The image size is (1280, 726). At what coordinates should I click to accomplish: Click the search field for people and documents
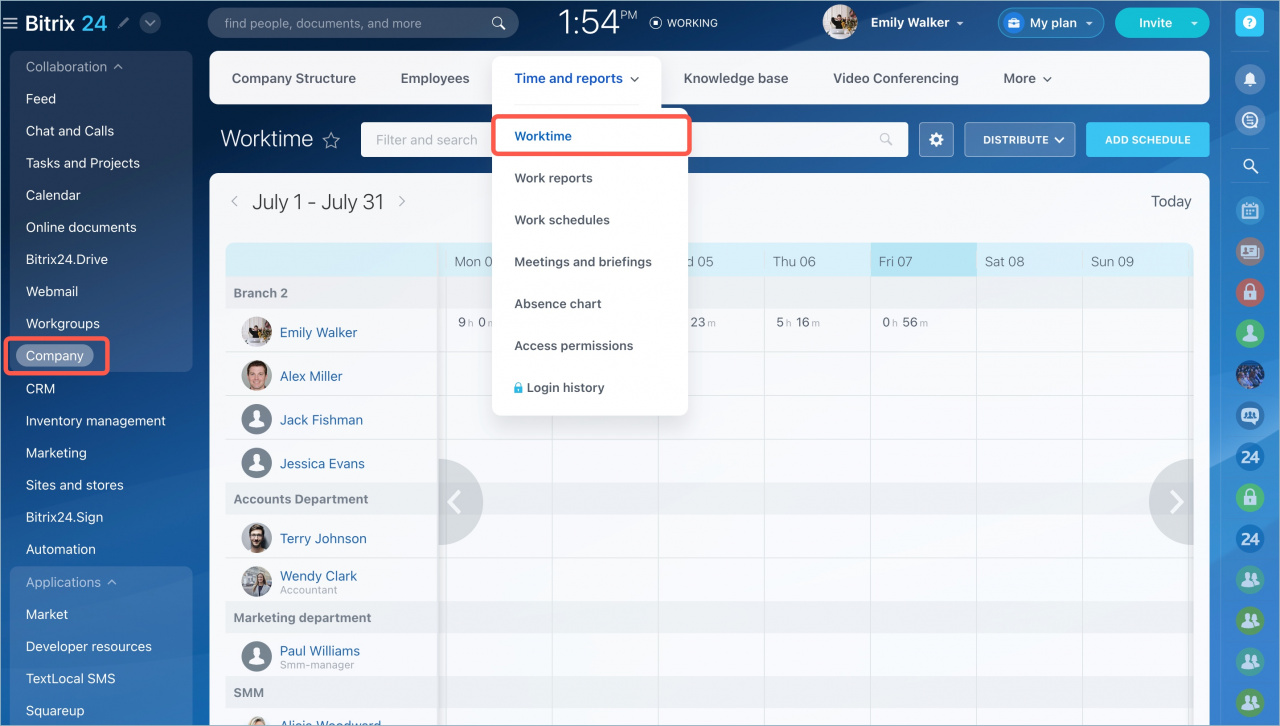tap(363, 23)
